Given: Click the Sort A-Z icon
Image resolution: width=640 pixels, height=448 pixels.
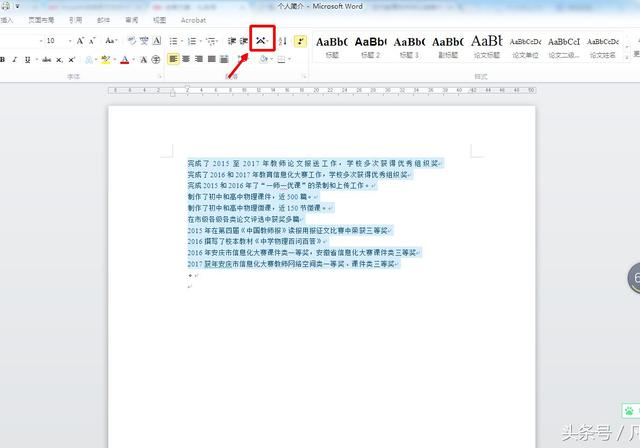Looking at the screenshot, I should pos(282,41).
